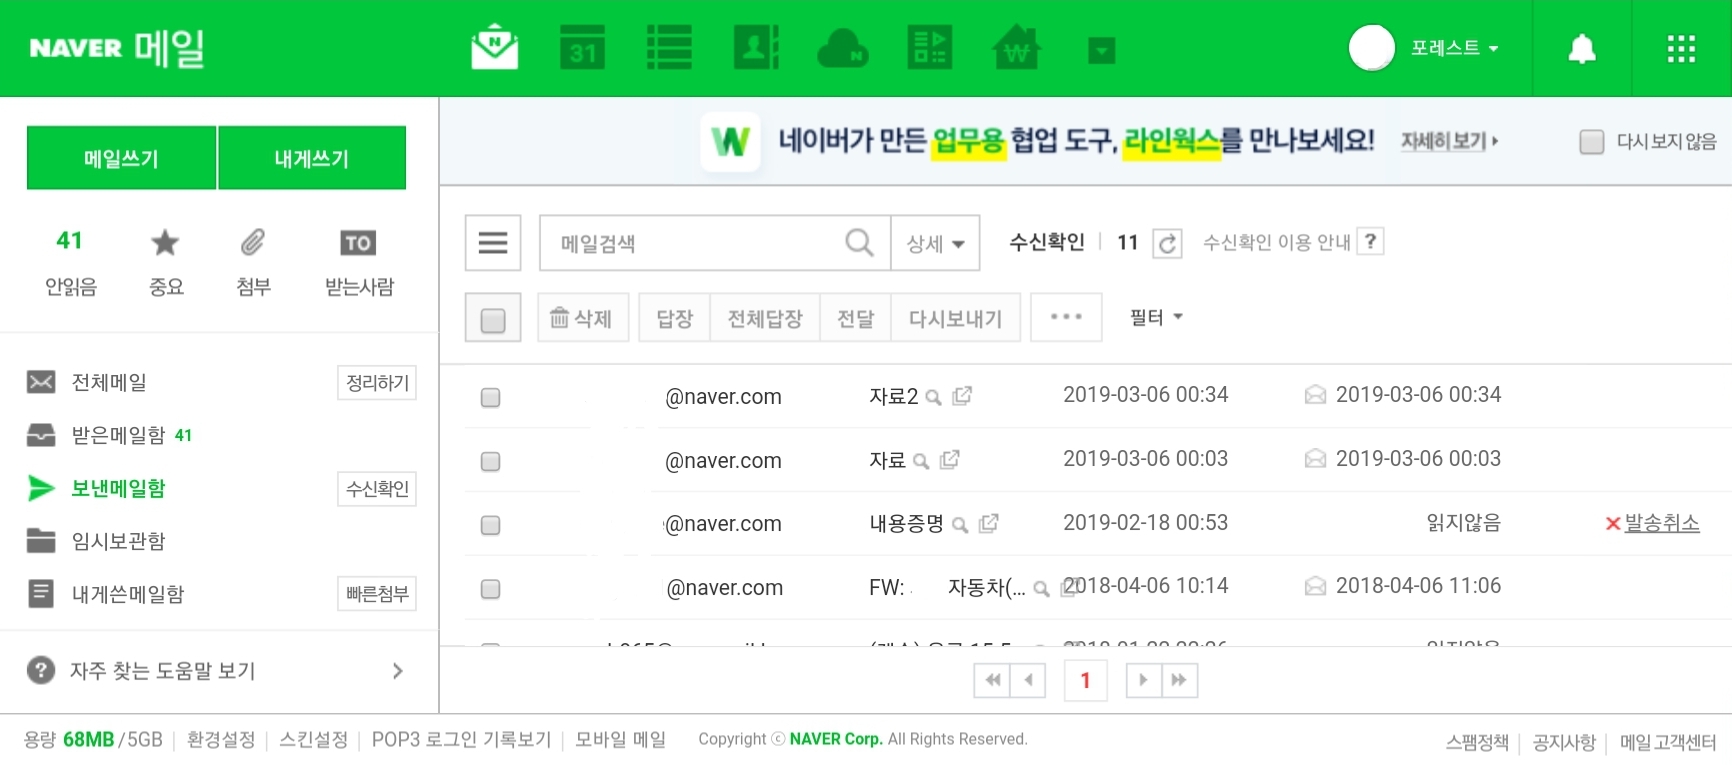Click the 정리하기 button

[x=377, y=383]
